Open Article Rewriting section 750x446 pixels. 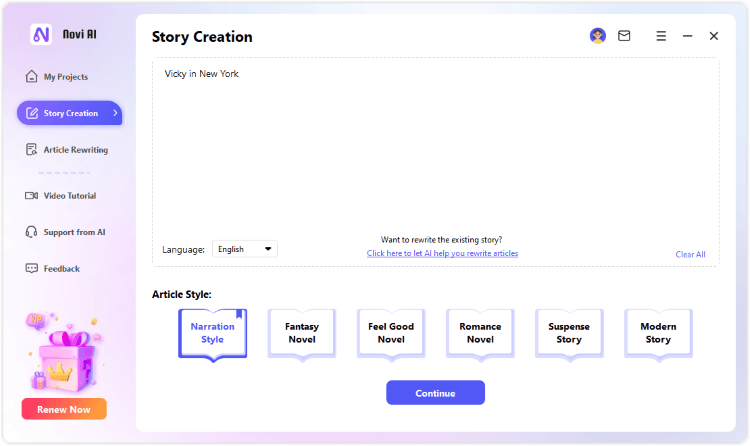tap(66, 150)
